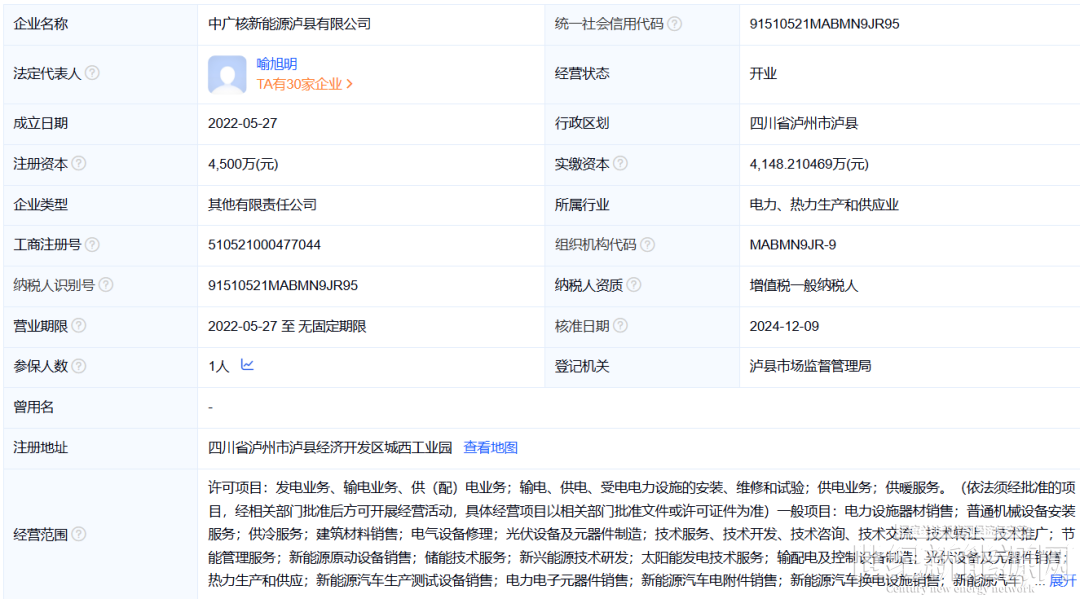
Task: Open the 注册资本 help tooltip icon
Action: click(x=78, y=164)
